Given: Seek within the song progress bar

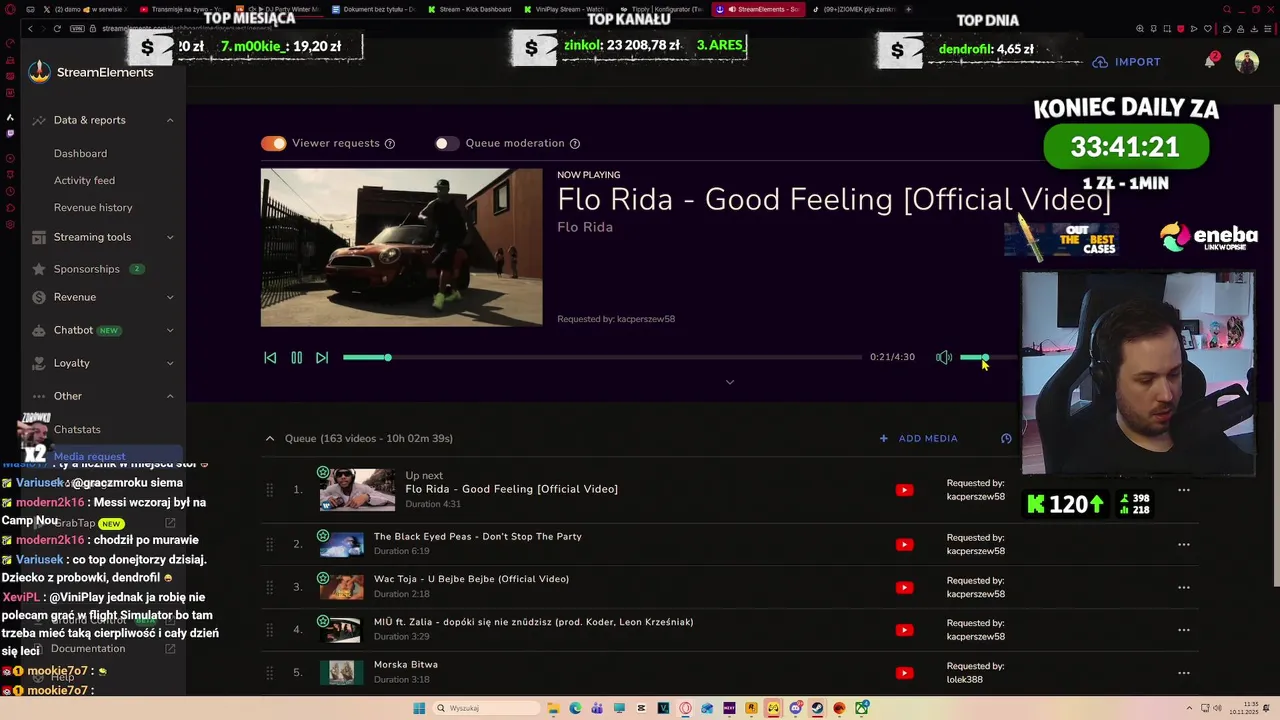Looking at the screenshot, I should (602, 357).
